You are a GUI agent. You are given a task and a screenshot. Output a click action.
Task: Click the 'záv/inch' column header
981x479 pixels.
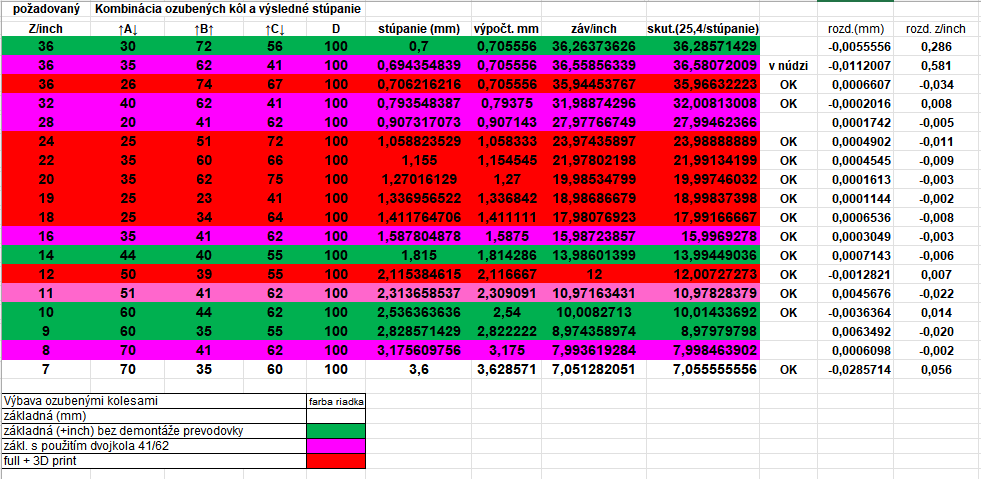pyautogui.click(x=594, y=28)
